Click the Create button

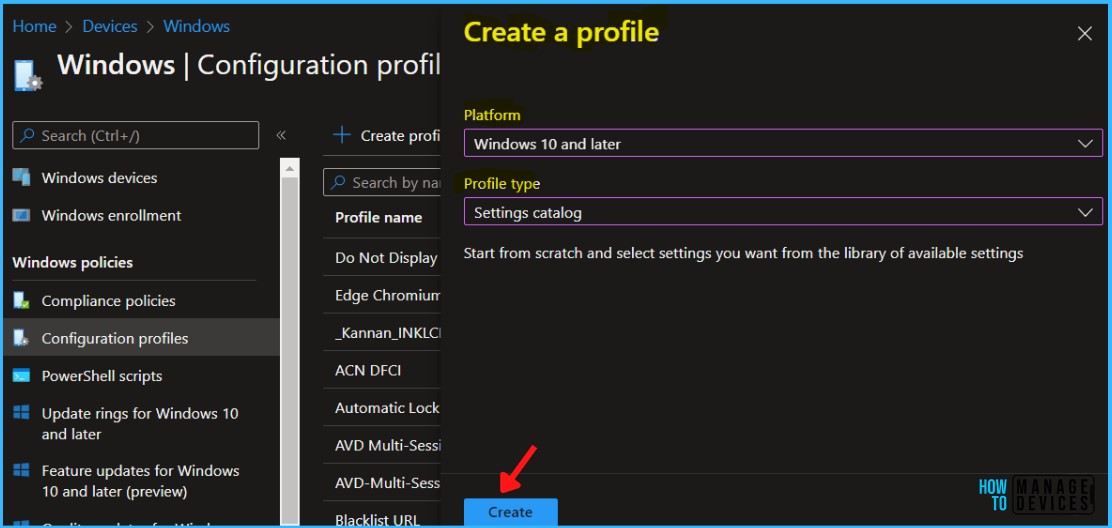coord(511,512)
